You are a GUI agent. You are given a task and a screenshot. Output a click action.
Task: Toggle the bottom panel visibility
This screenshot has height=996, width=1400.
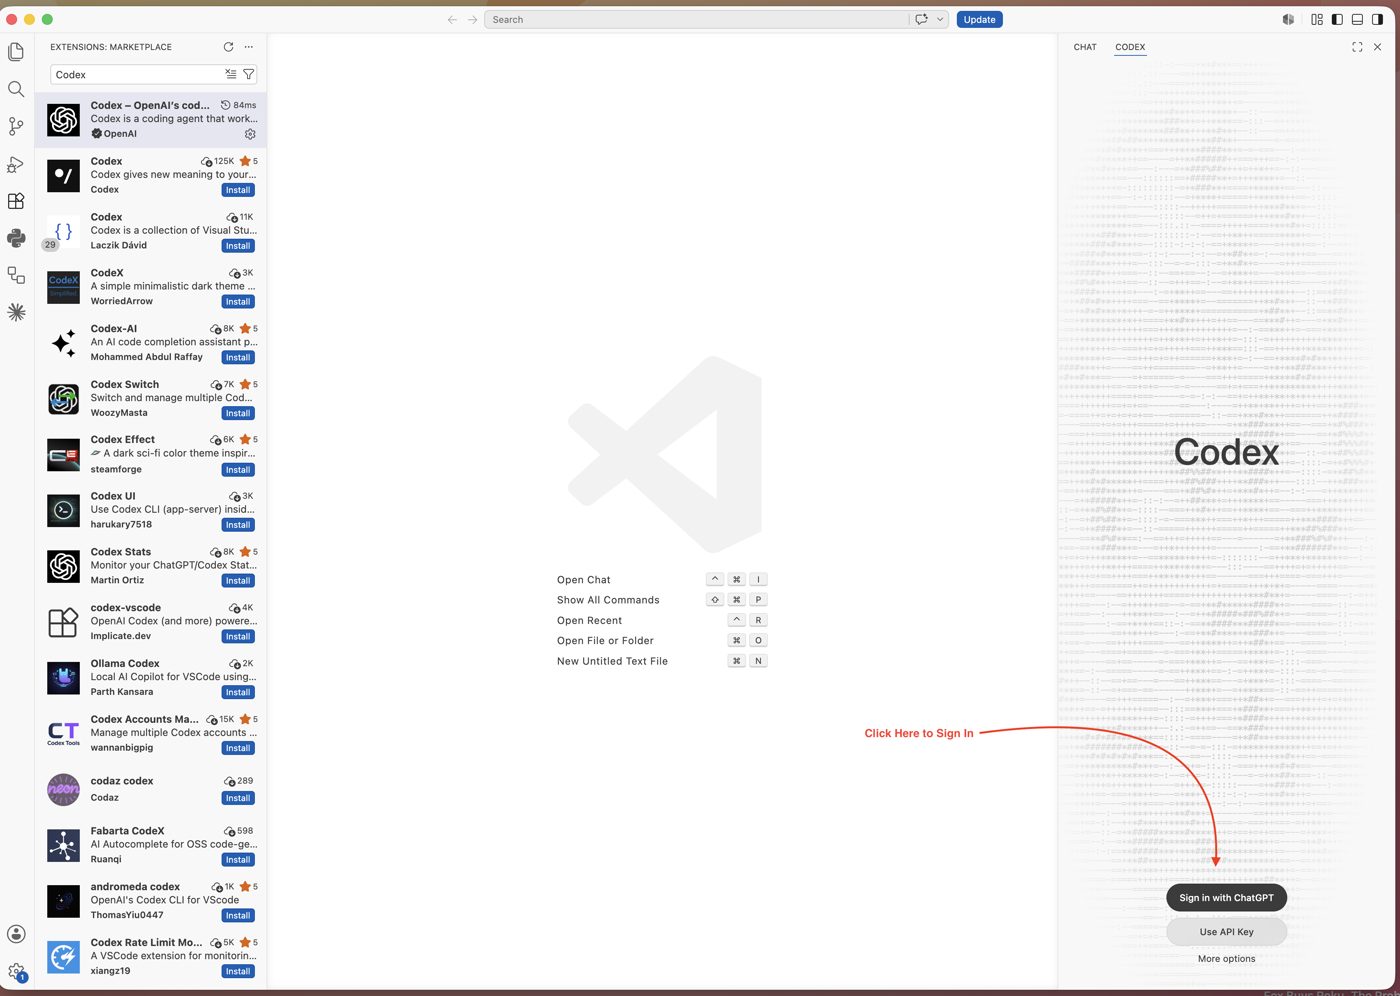(1357, 19)
